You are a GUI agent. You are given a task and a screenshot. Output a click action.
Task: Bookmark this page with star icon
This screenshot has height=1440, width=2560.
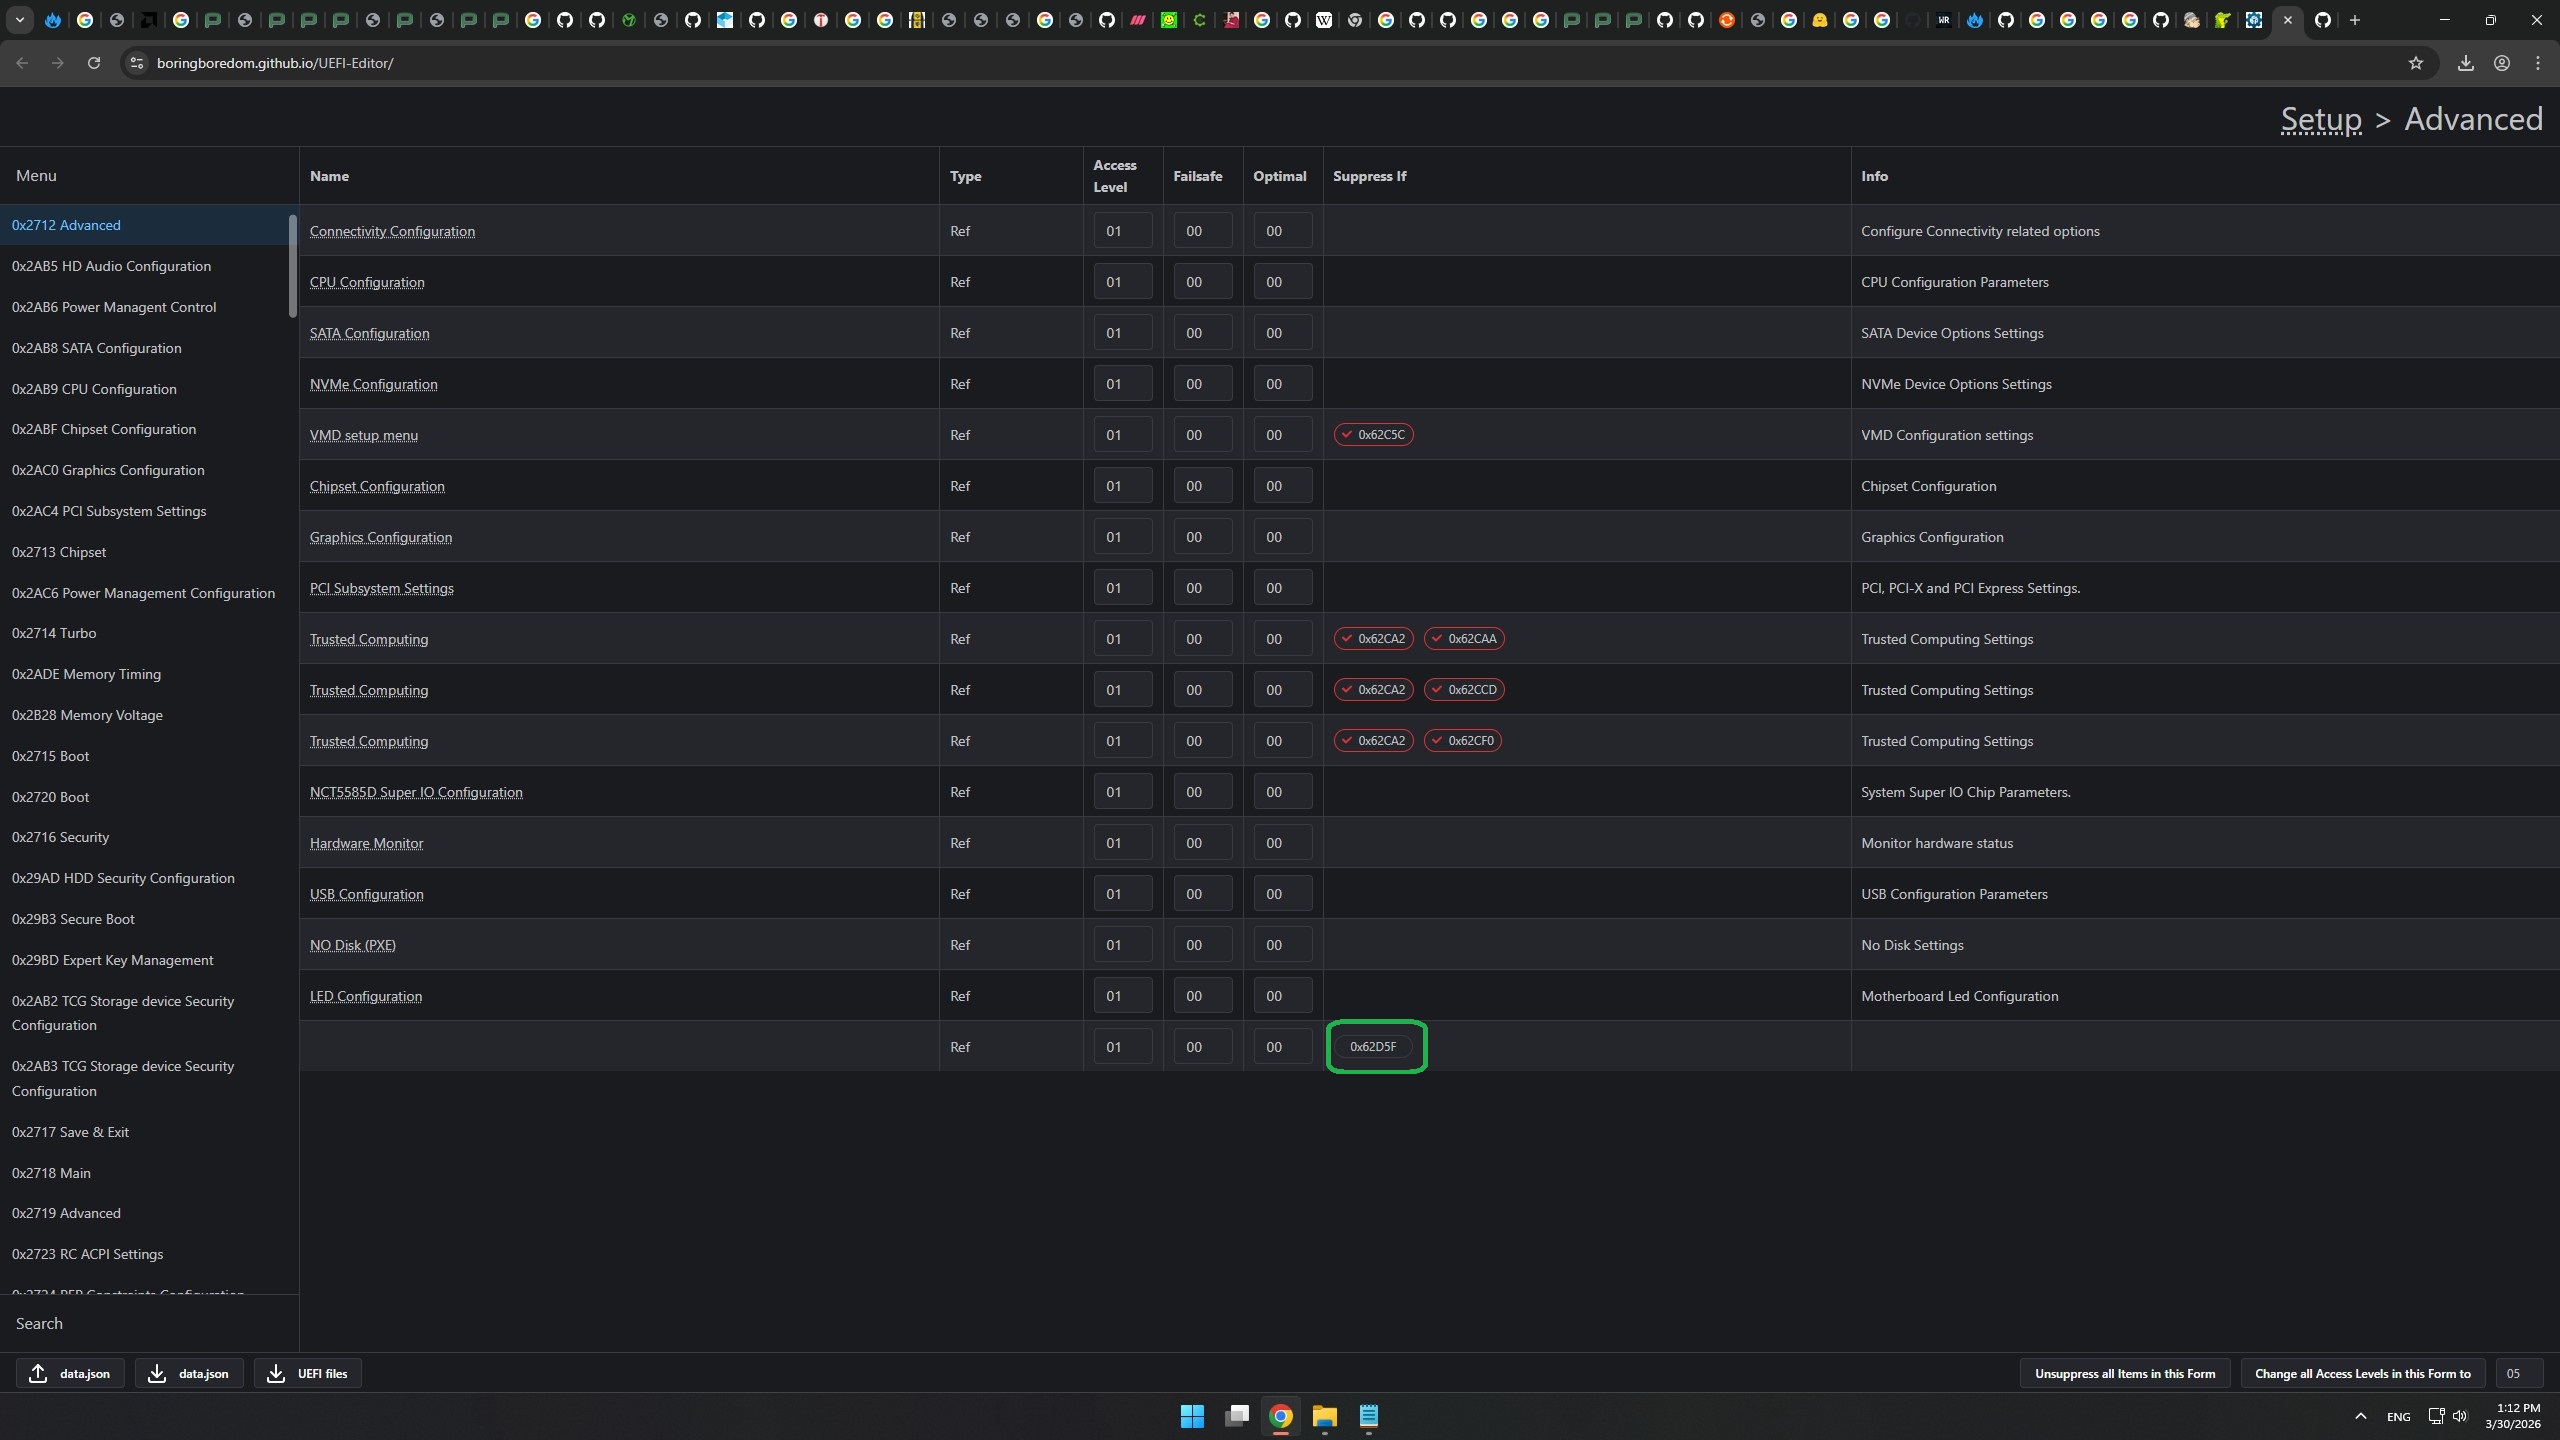(x=2416, y=63)
